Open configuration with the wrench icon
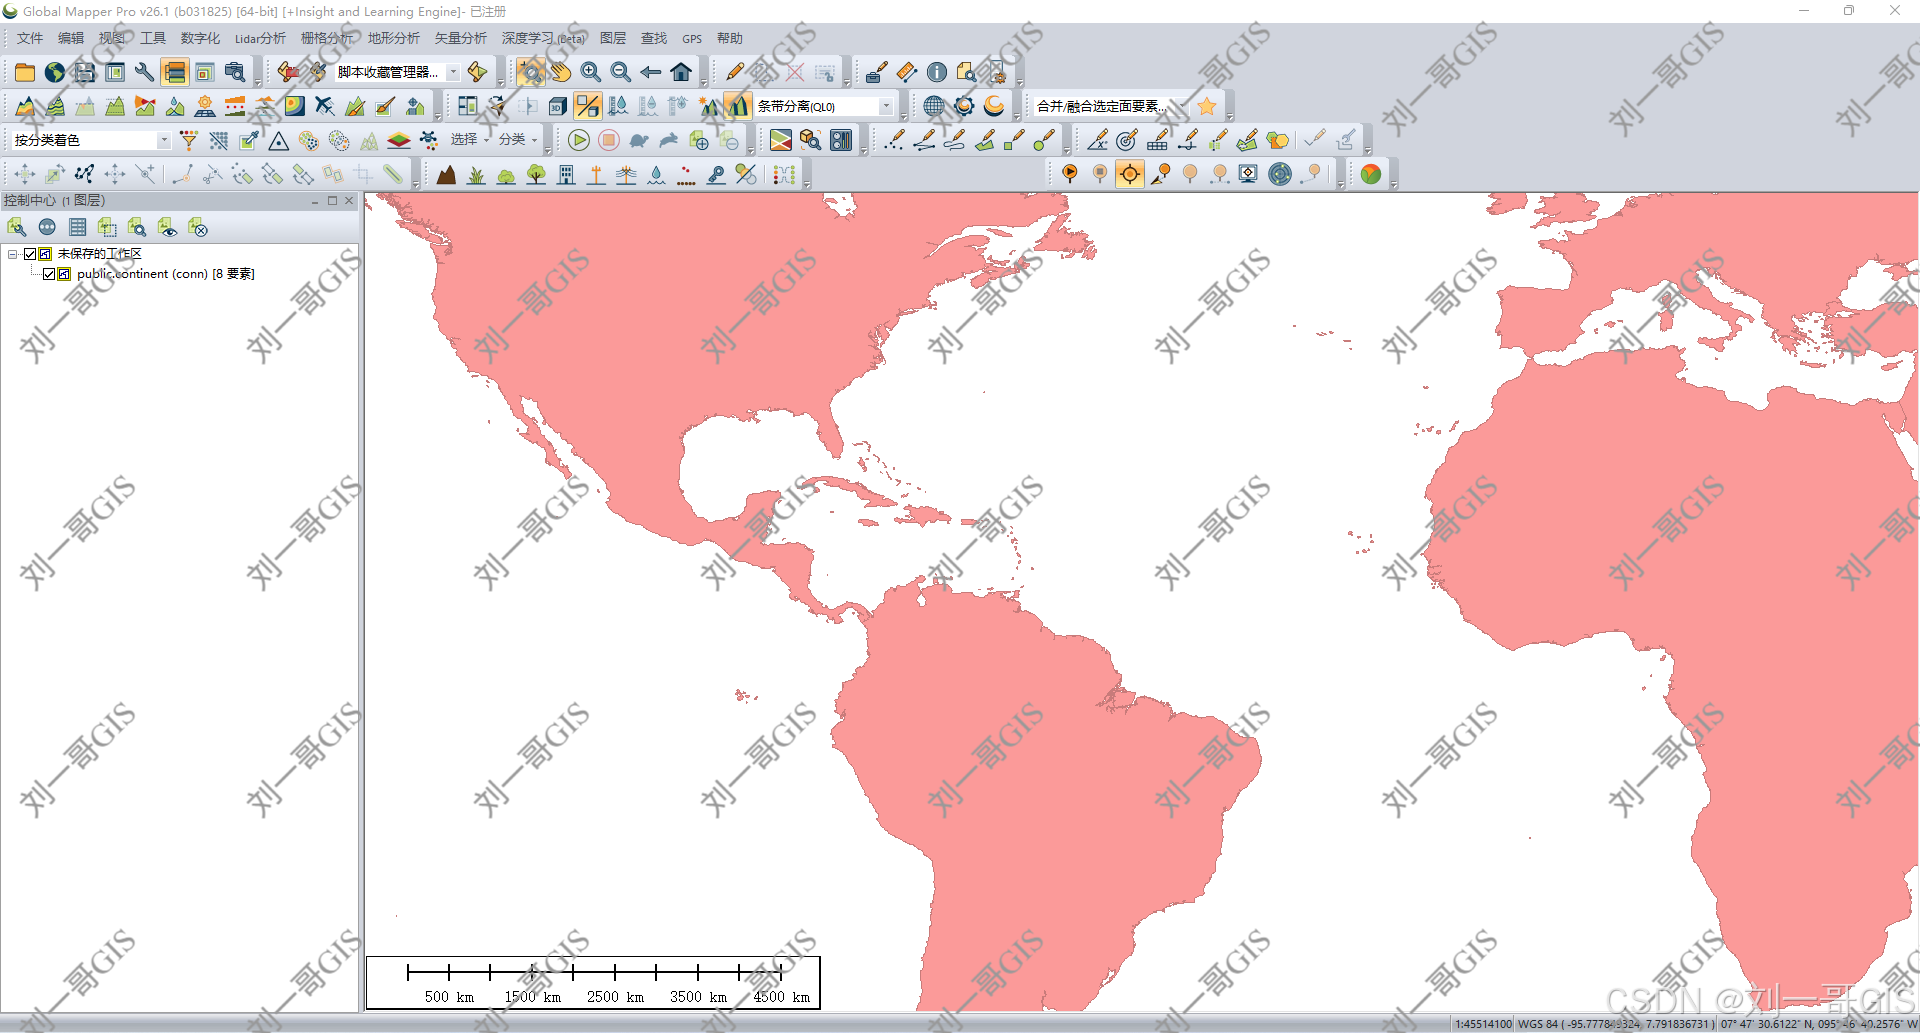This screenshot has width=1920, height=1033. click(x=145, y=72)
